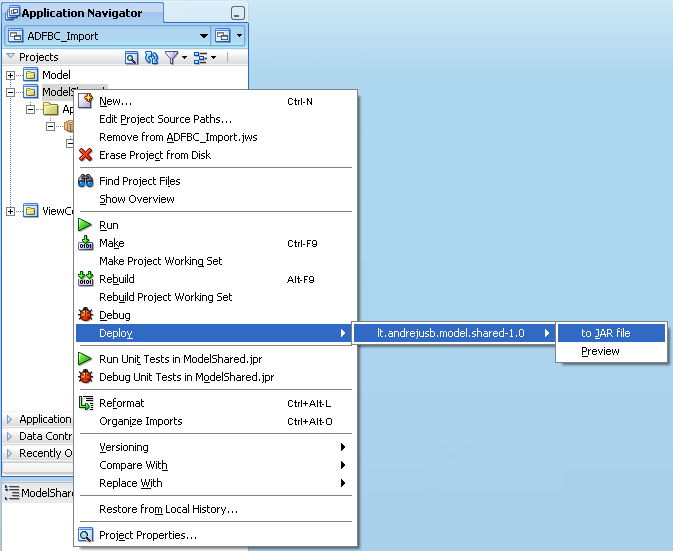Screen dimensions: 673x551
Task: Choose deploy to JAR file
Action: click(x=612, y=333)
